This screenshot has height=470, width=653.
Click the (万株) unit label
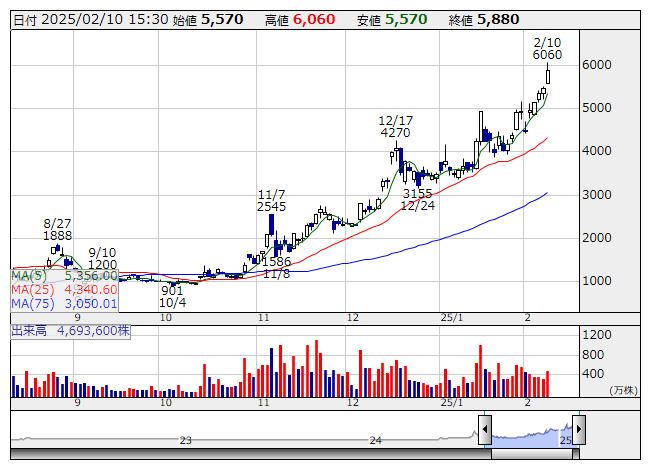click(x=623, y=390)
